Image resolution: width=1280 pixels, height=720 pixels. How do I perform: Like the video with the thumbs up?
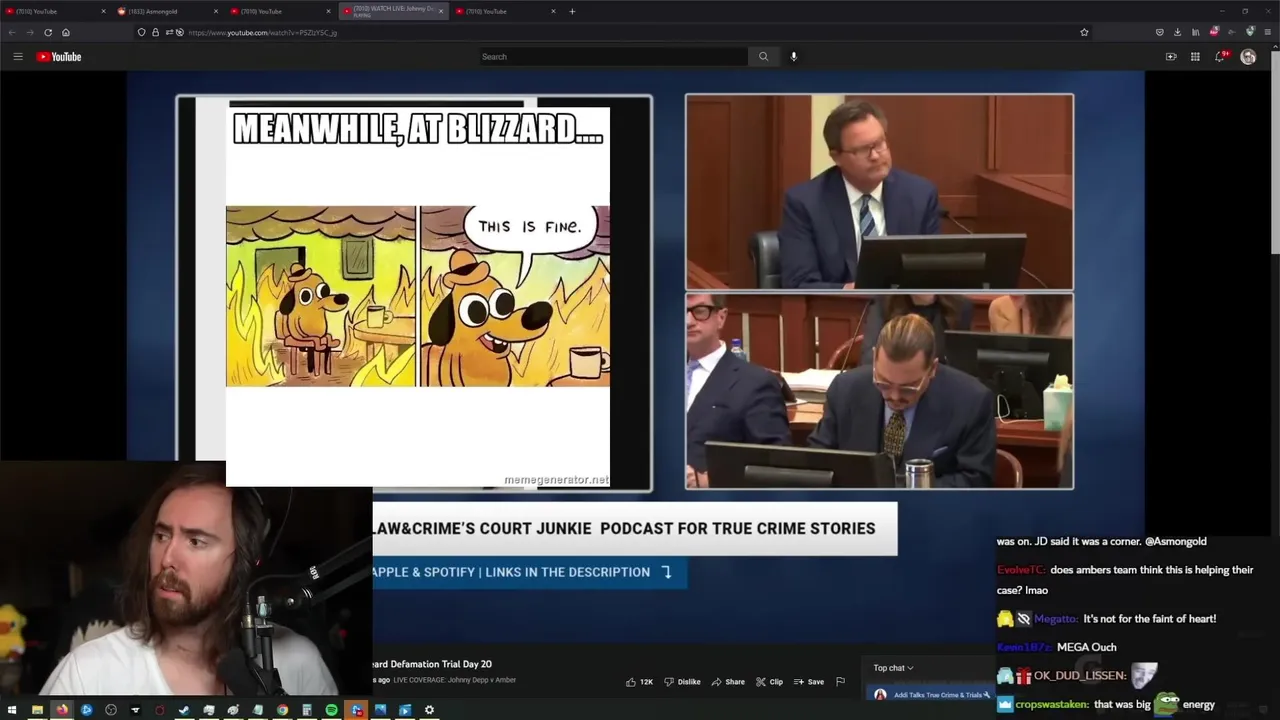639,682
